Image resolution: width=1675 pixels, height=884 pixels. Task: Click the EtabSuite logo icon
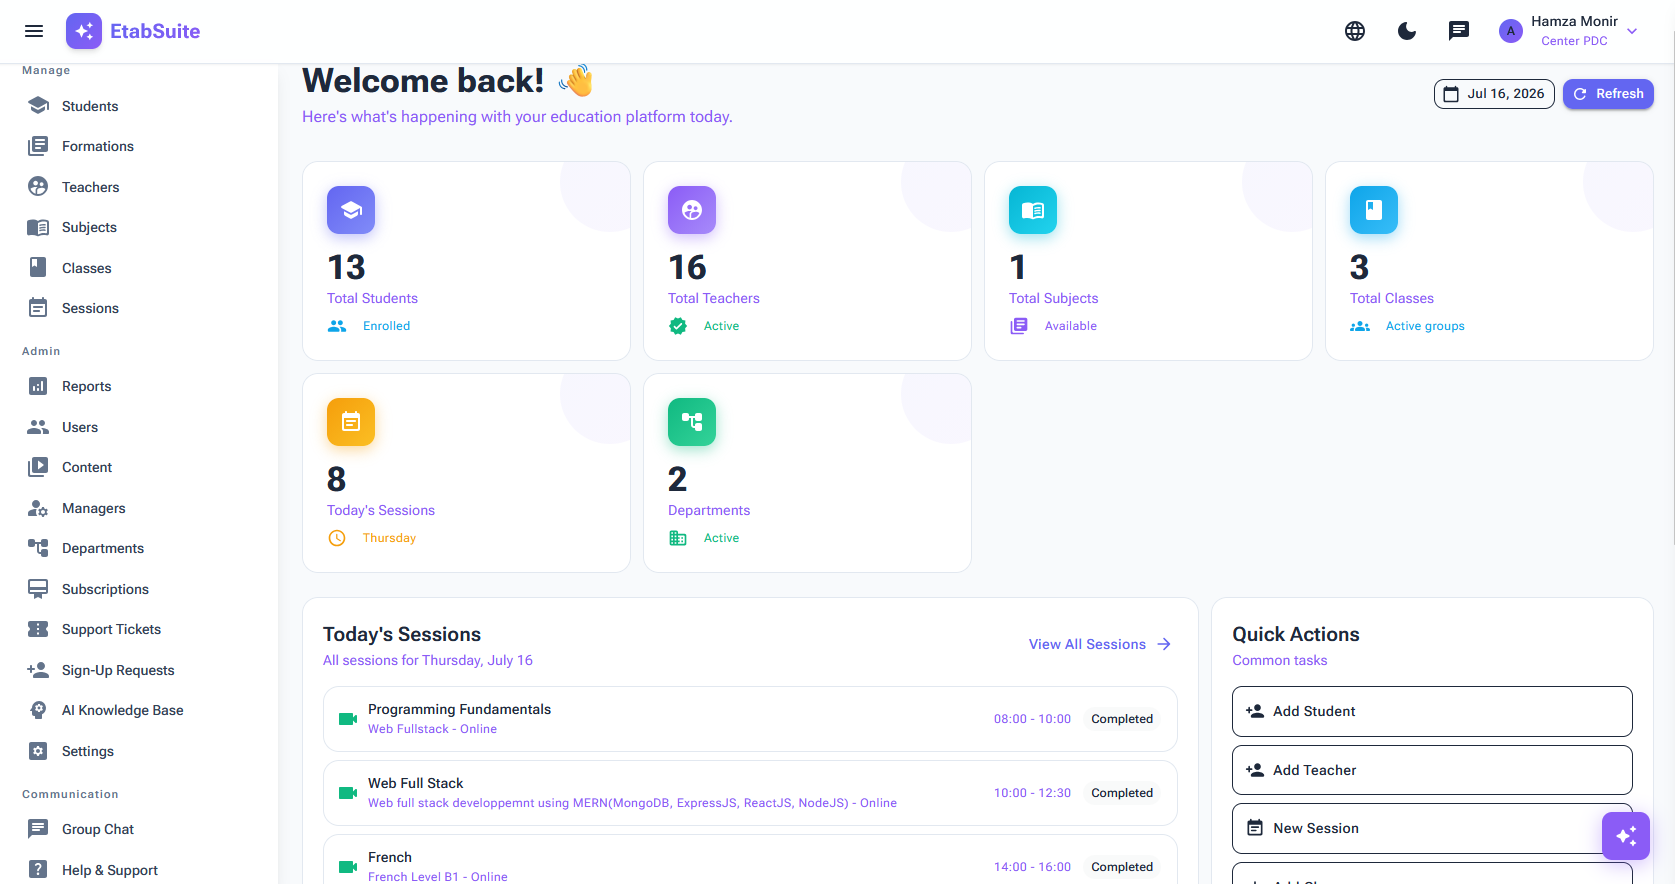(x=84, y=31)
